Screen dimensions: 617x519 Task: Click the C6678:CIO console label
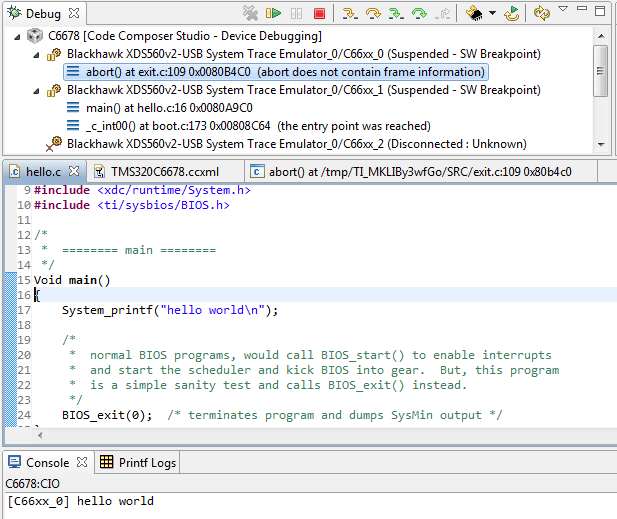coord(33,484)
